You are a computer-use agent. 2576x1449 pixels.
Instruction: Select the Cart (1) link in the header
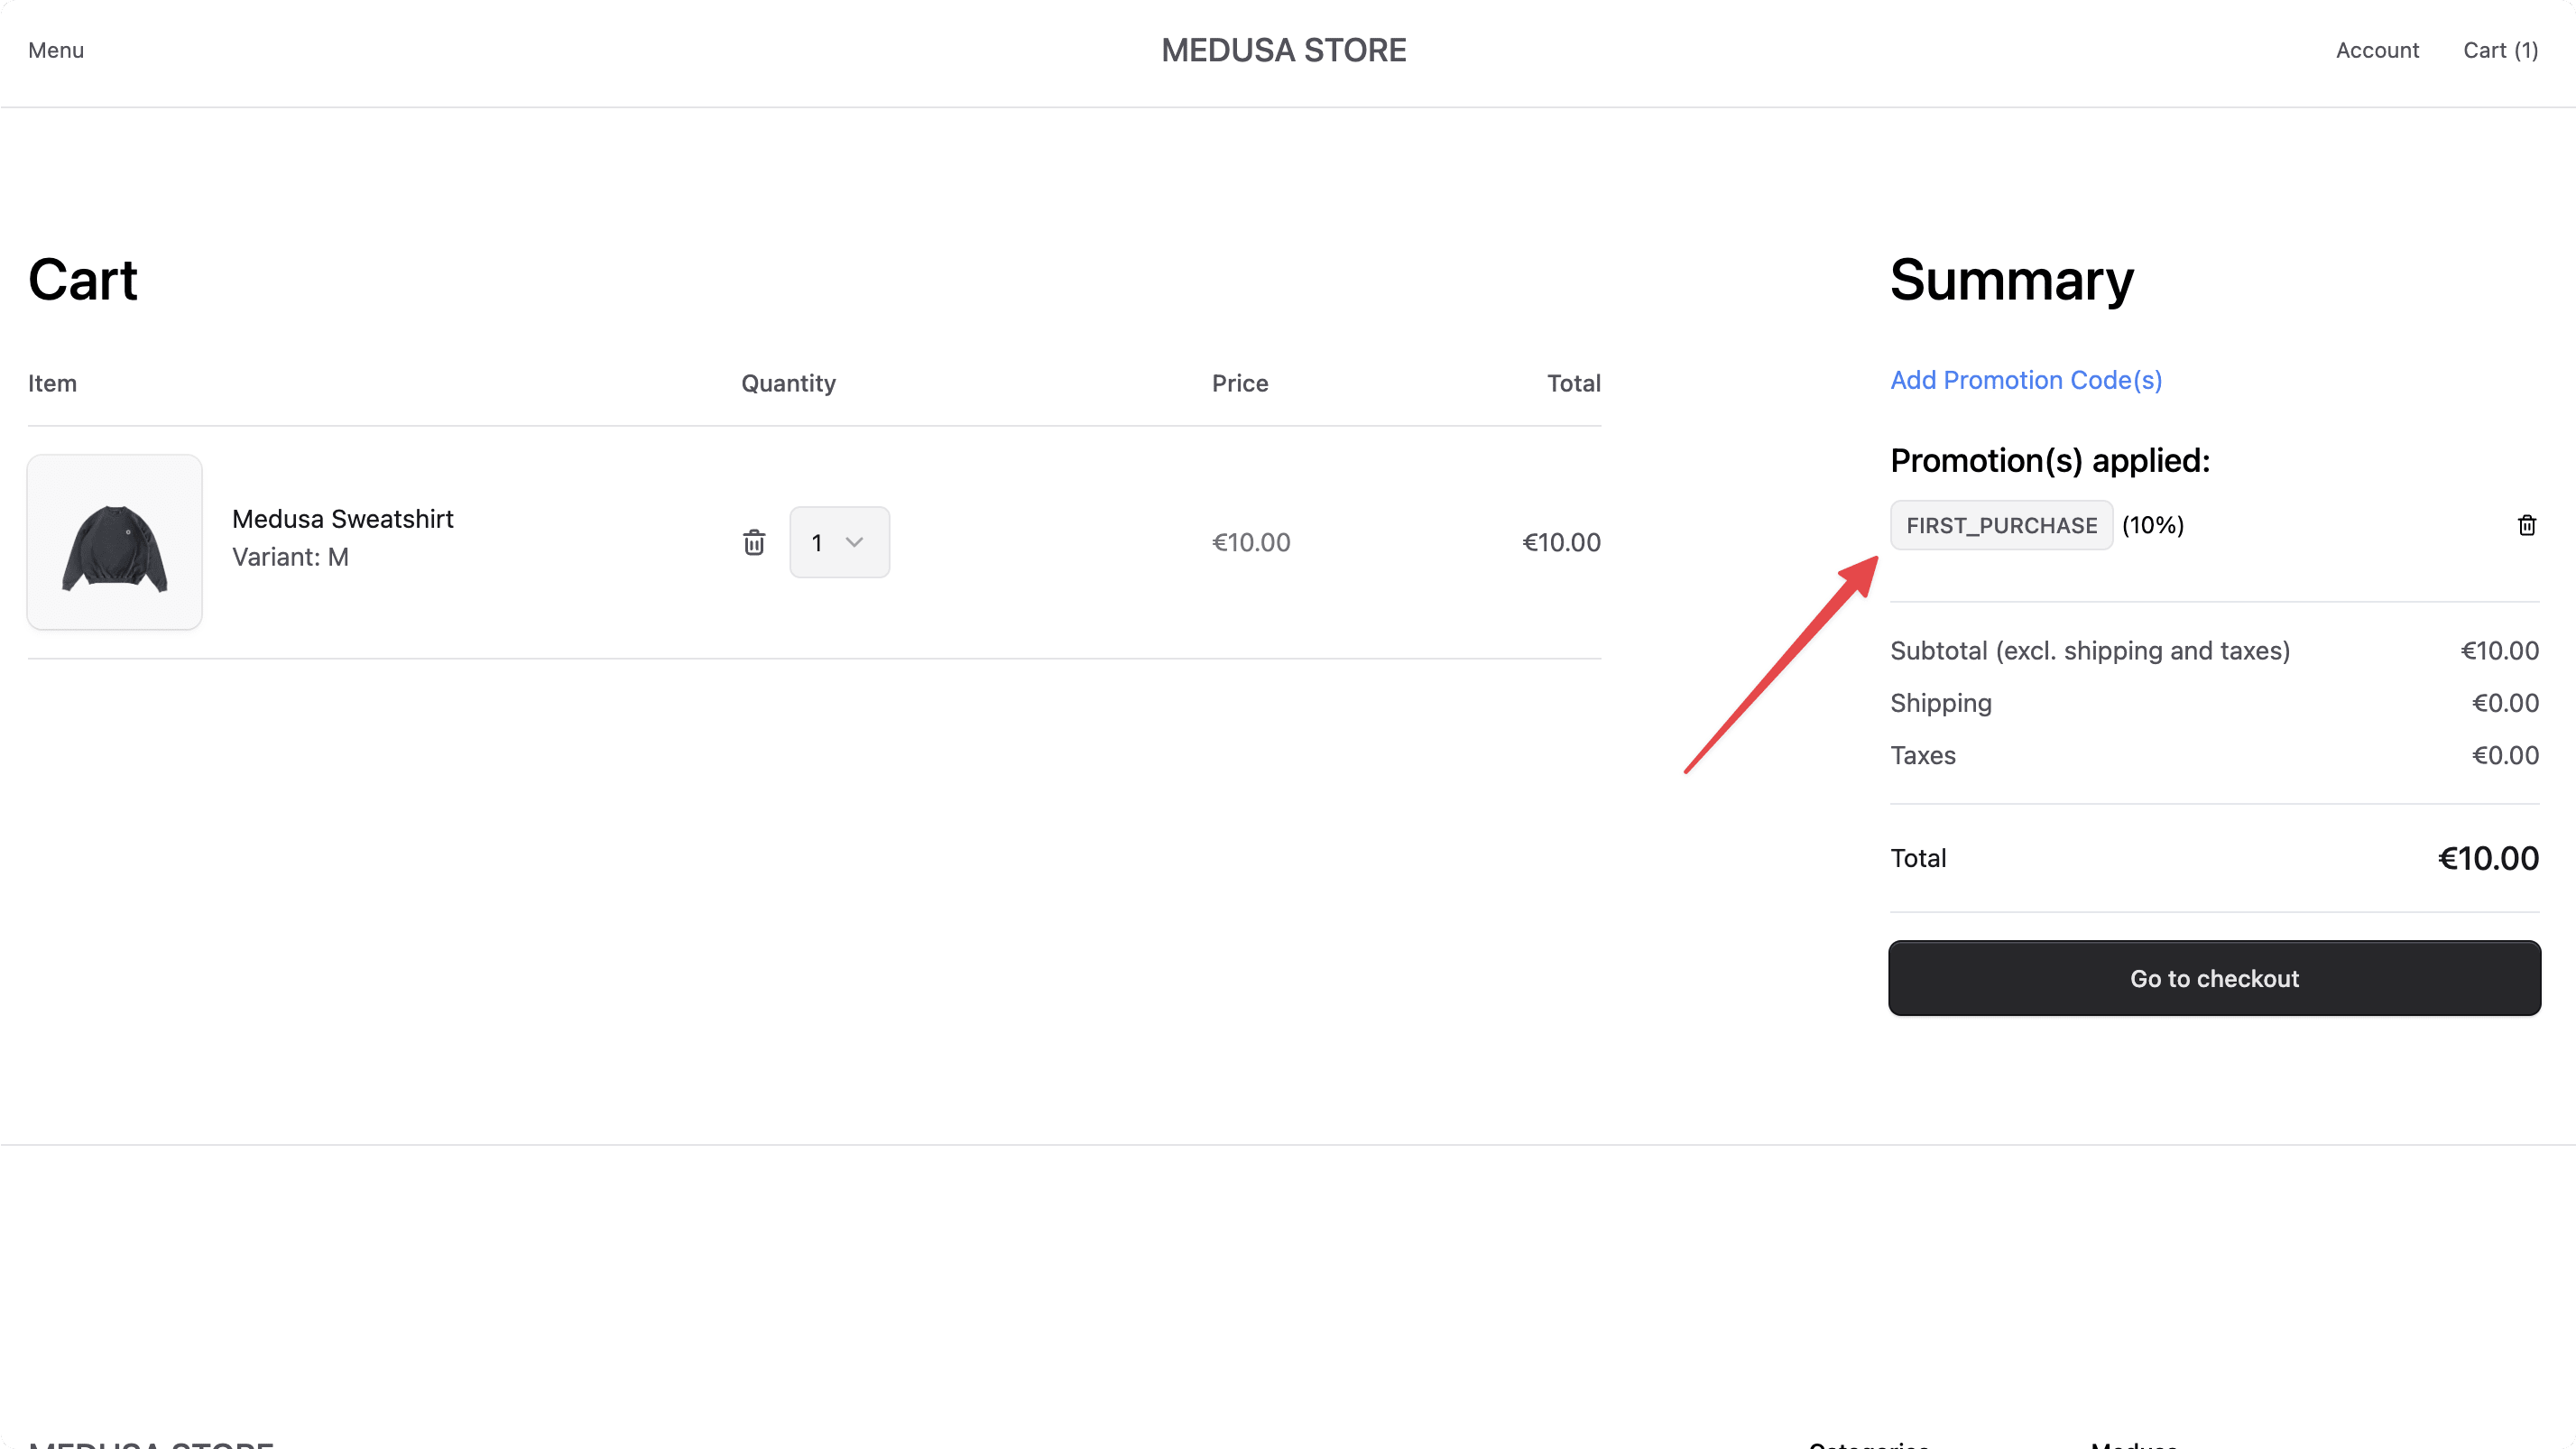2500,49
